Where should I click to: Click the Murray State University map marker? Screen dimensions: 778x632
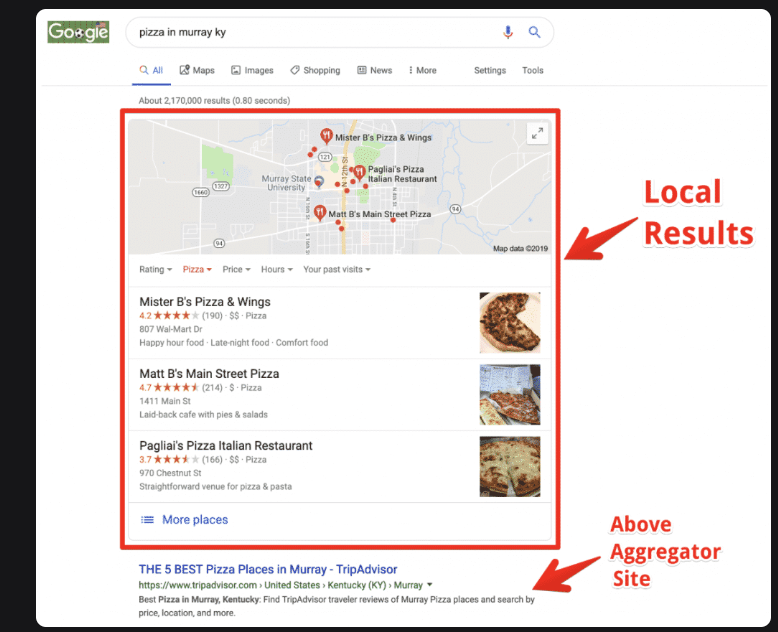(320, 182)
